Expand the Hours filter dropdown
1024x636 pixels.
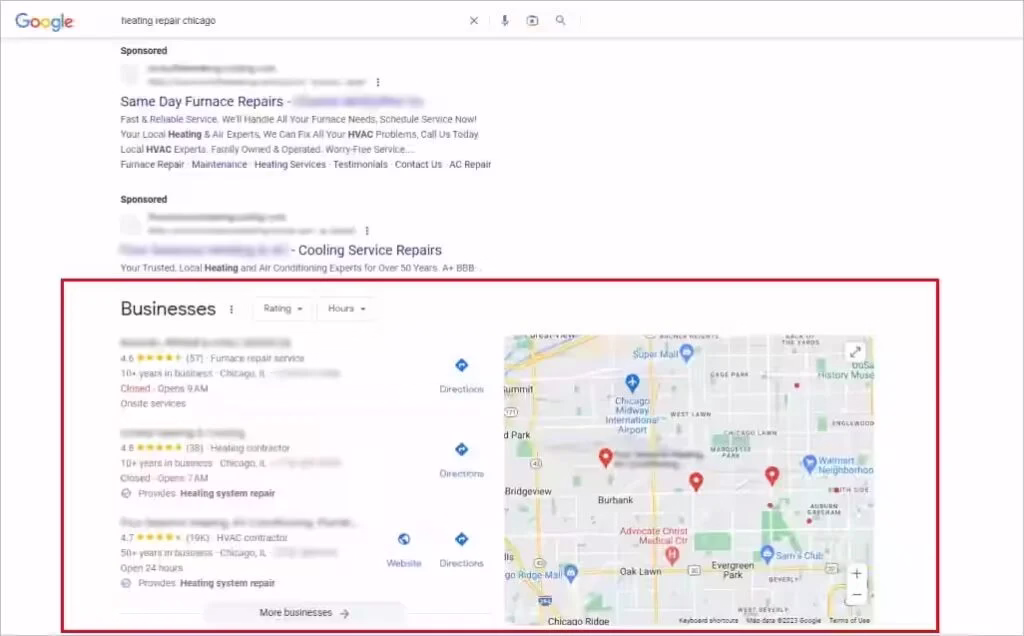346,308
